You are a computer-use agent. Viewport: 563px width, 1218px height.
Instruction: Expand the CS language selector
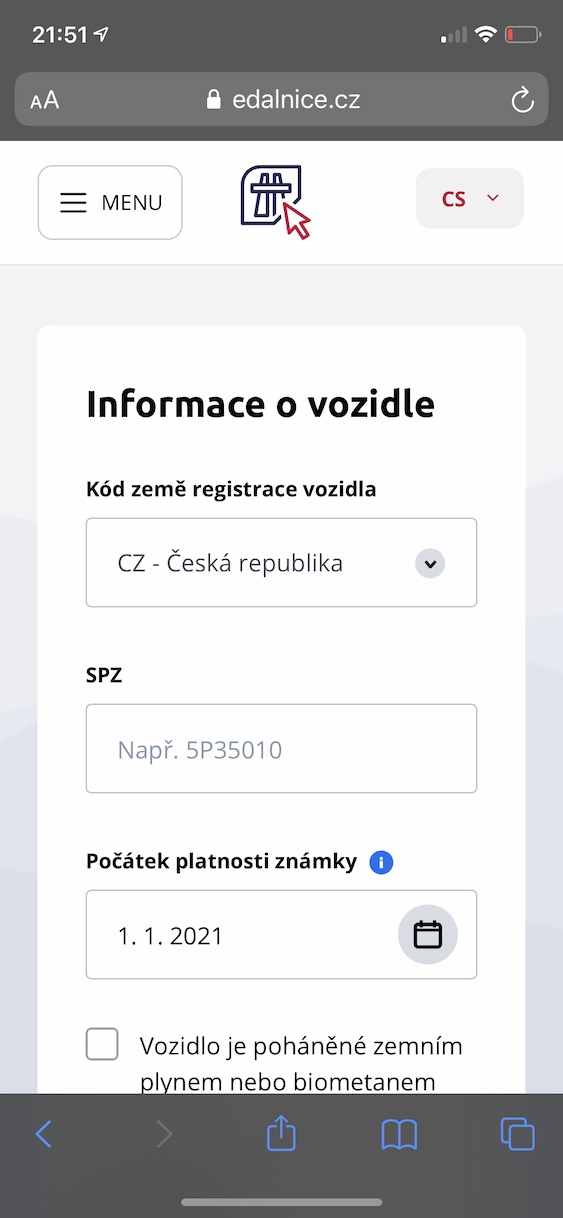[x=469, y=198]
